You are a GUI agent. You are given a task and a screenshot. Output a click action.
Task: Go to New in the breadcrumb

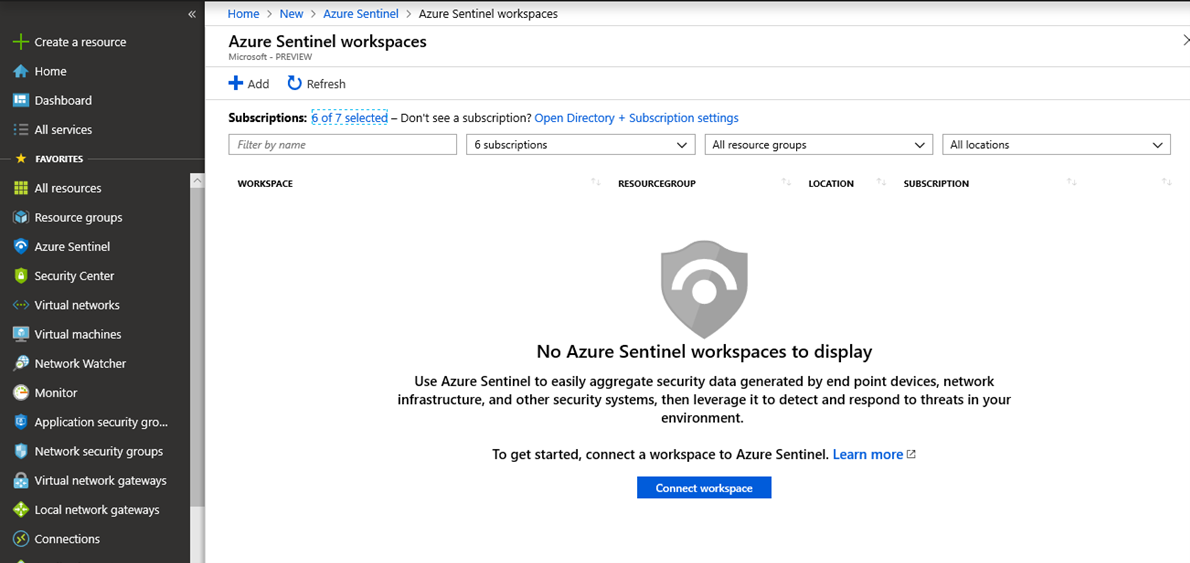[291, 14]
